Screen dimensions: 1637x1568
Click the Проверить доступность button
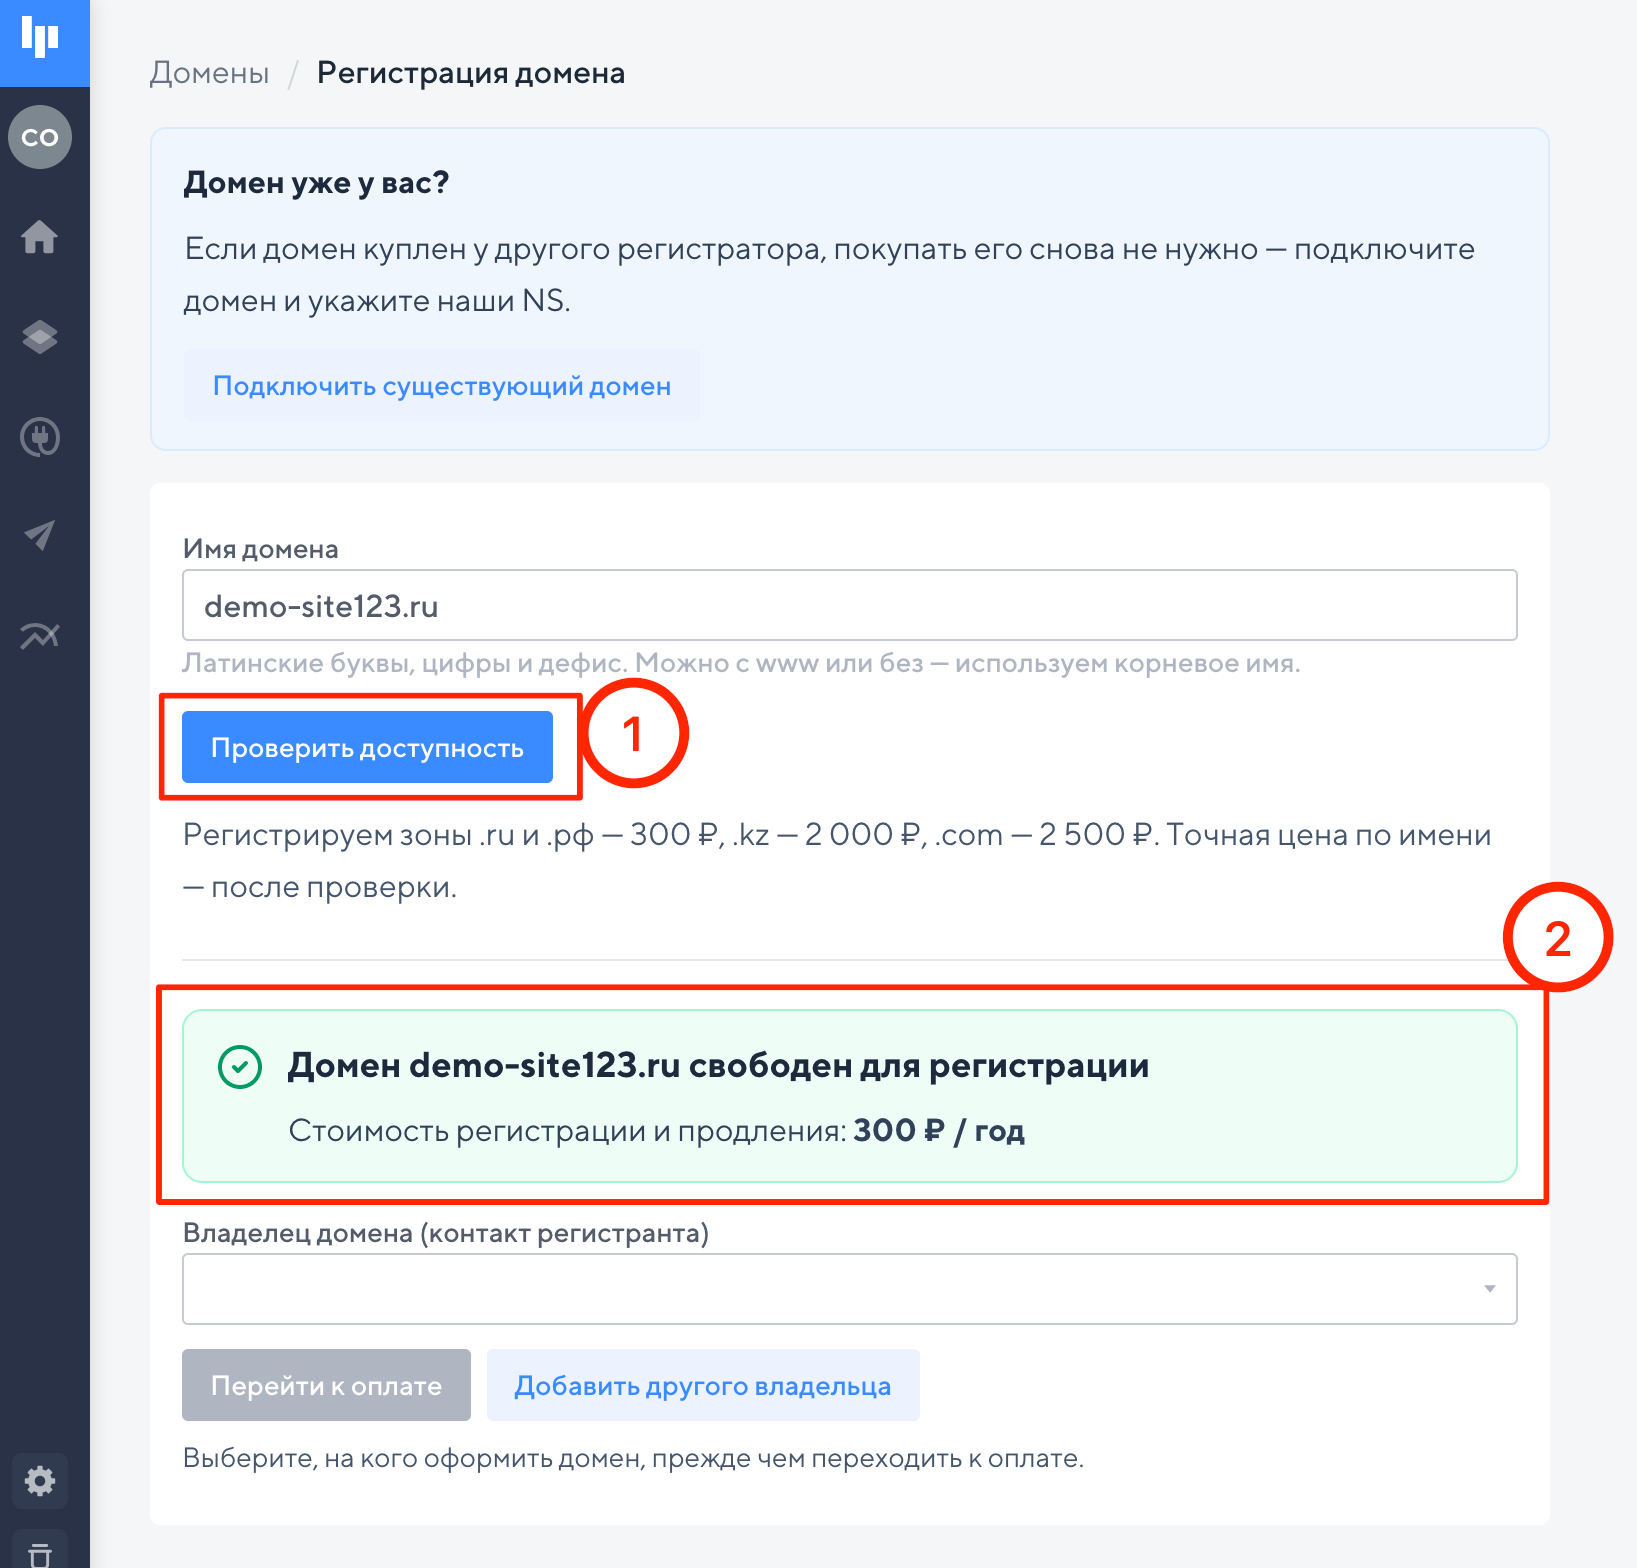pyautogui.click(x=367, y=747)
